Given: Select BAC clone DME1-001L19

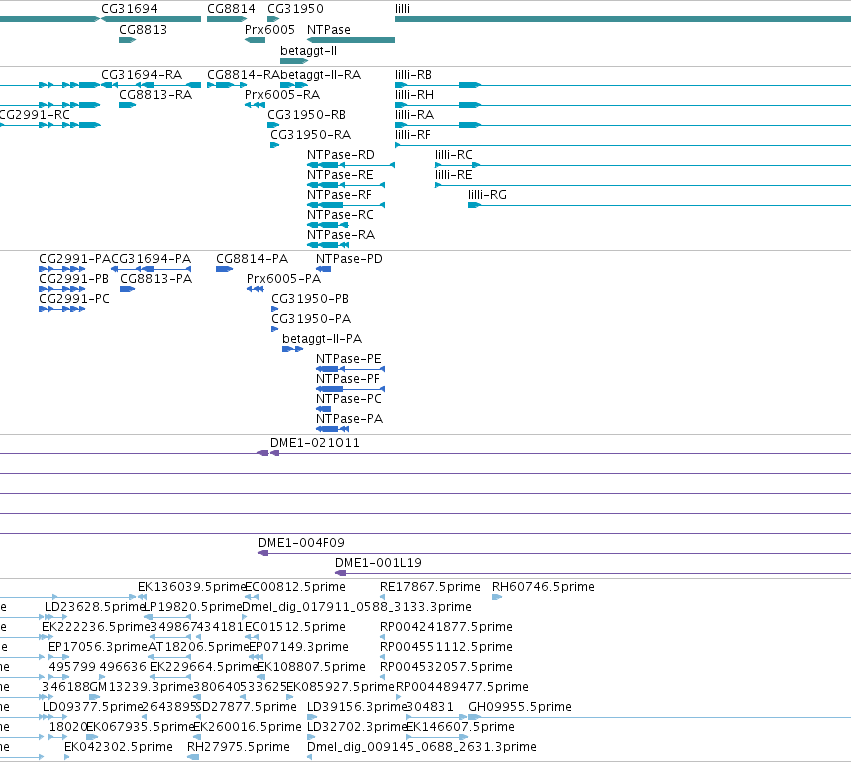Looking at the screenshot, I should pos(378,563).
